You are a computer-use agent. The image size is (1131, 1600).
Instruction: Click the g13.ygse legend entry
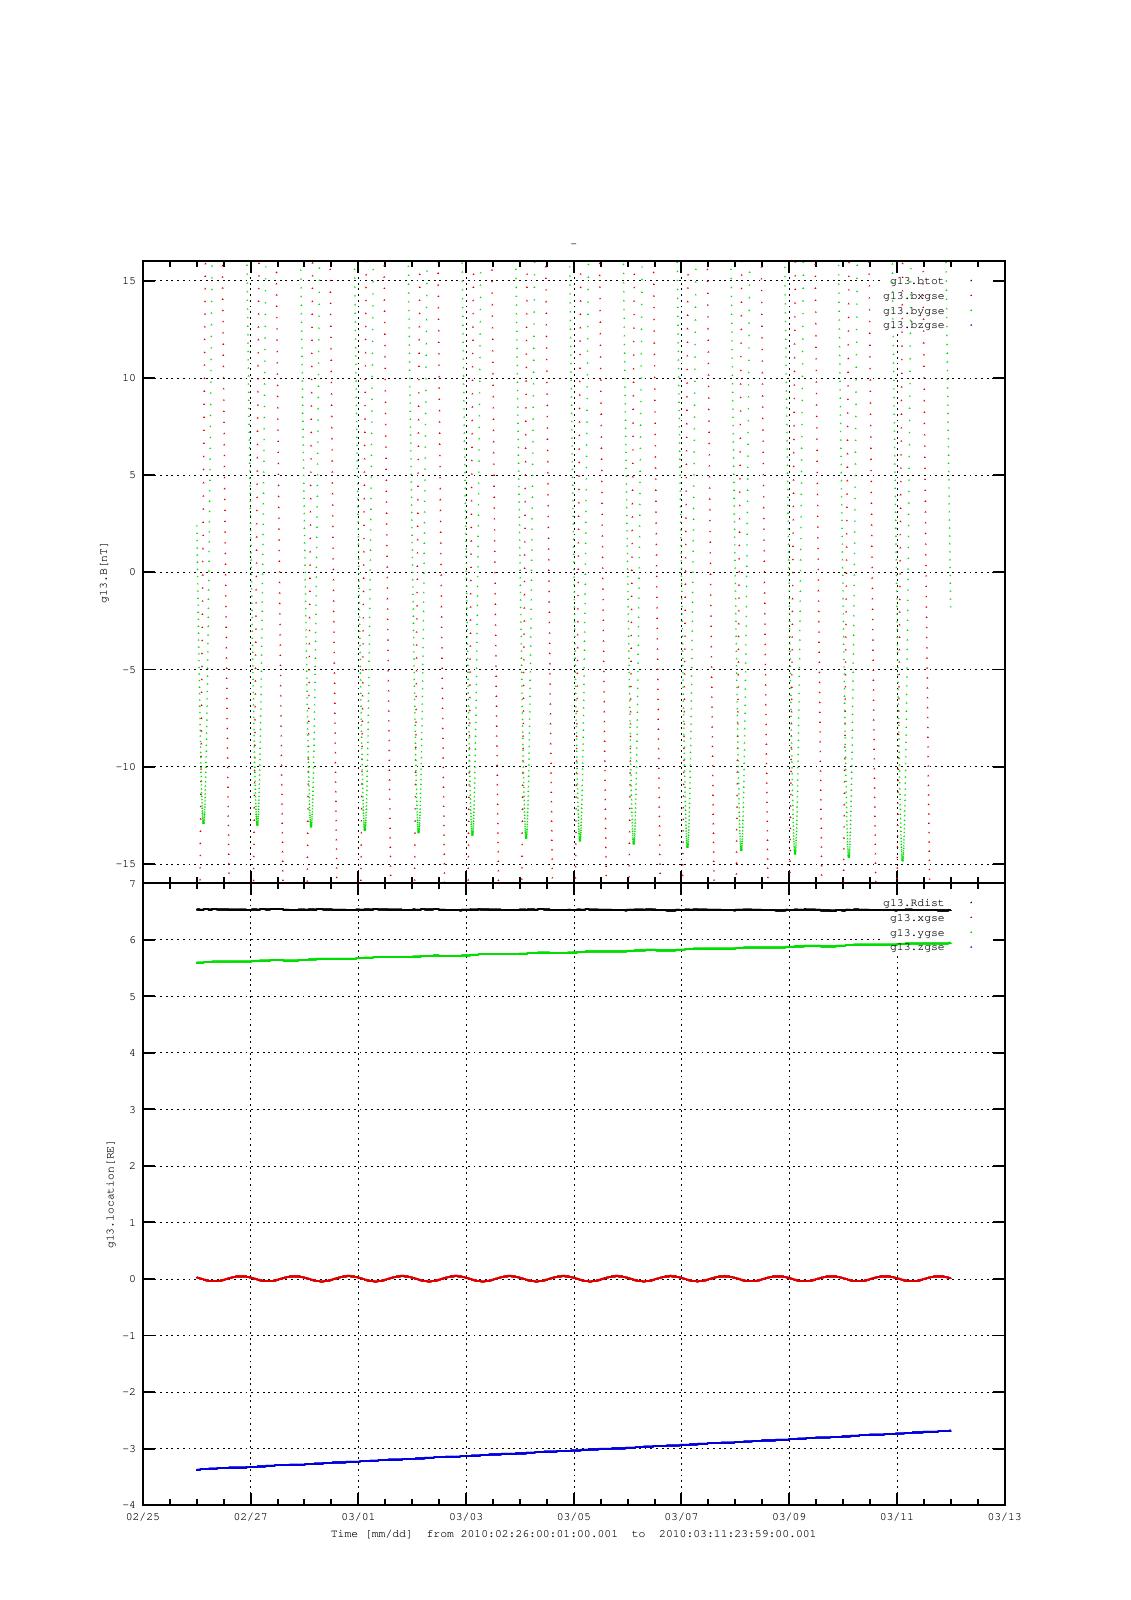(x=916, y=932)
